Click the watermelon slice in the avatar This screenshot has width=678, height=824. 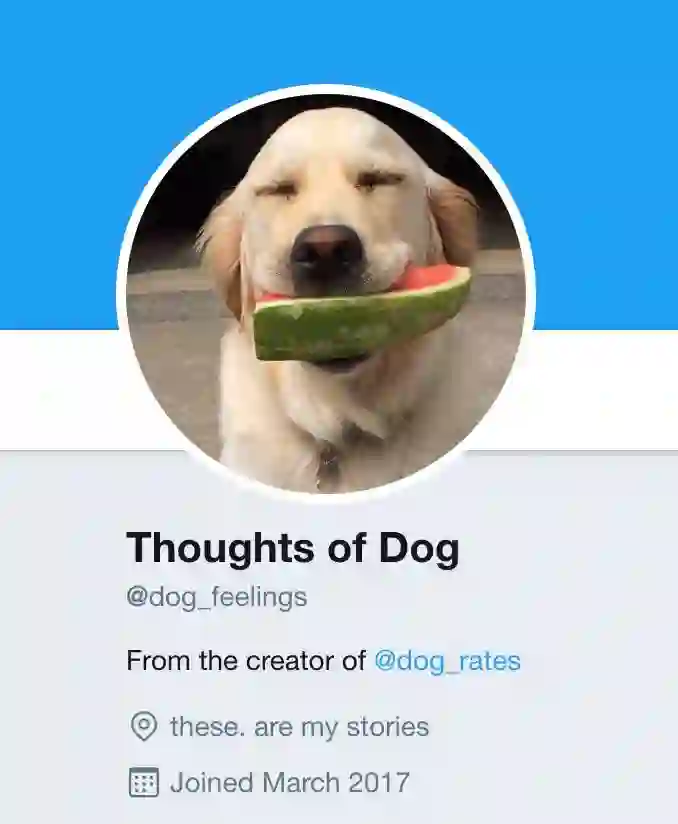click(362, 314)
